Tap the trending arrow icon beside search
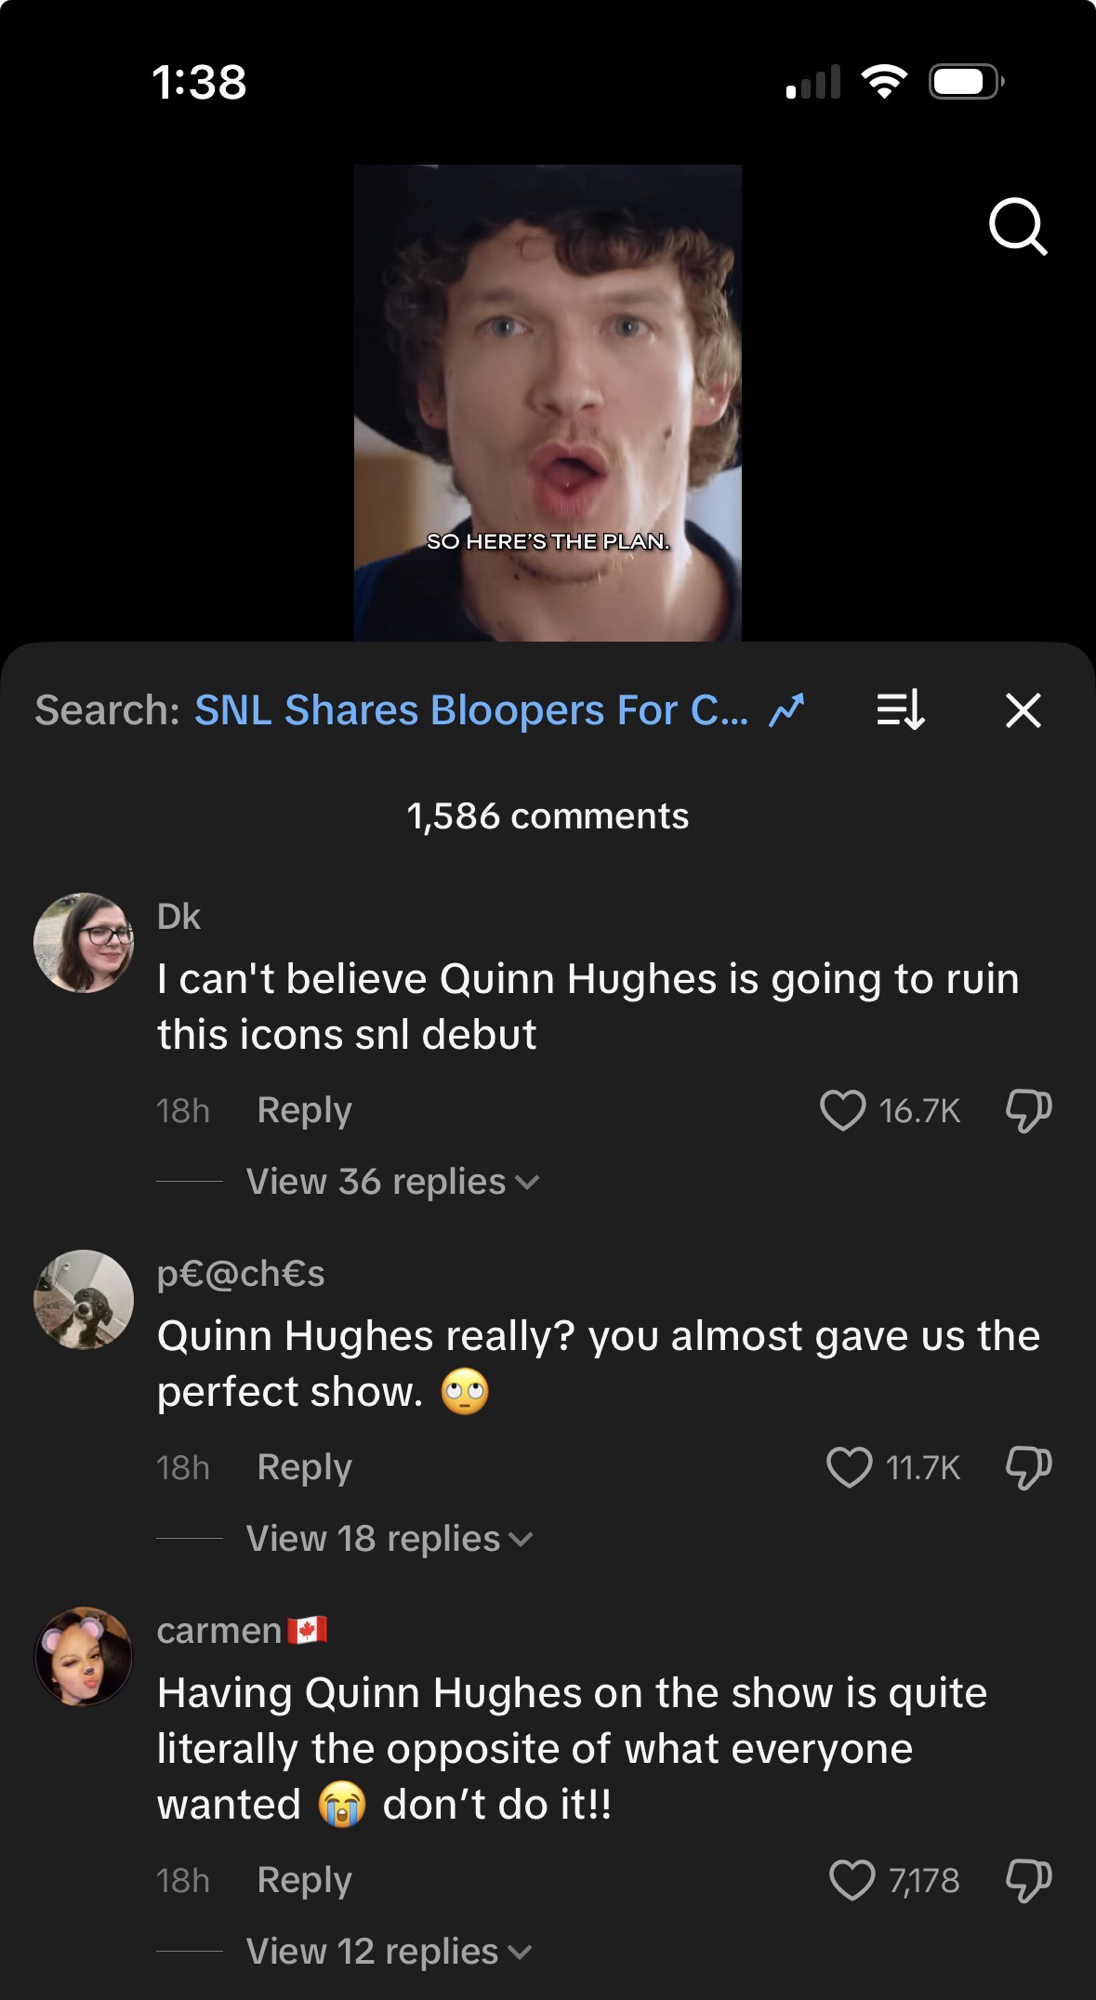 787,710
